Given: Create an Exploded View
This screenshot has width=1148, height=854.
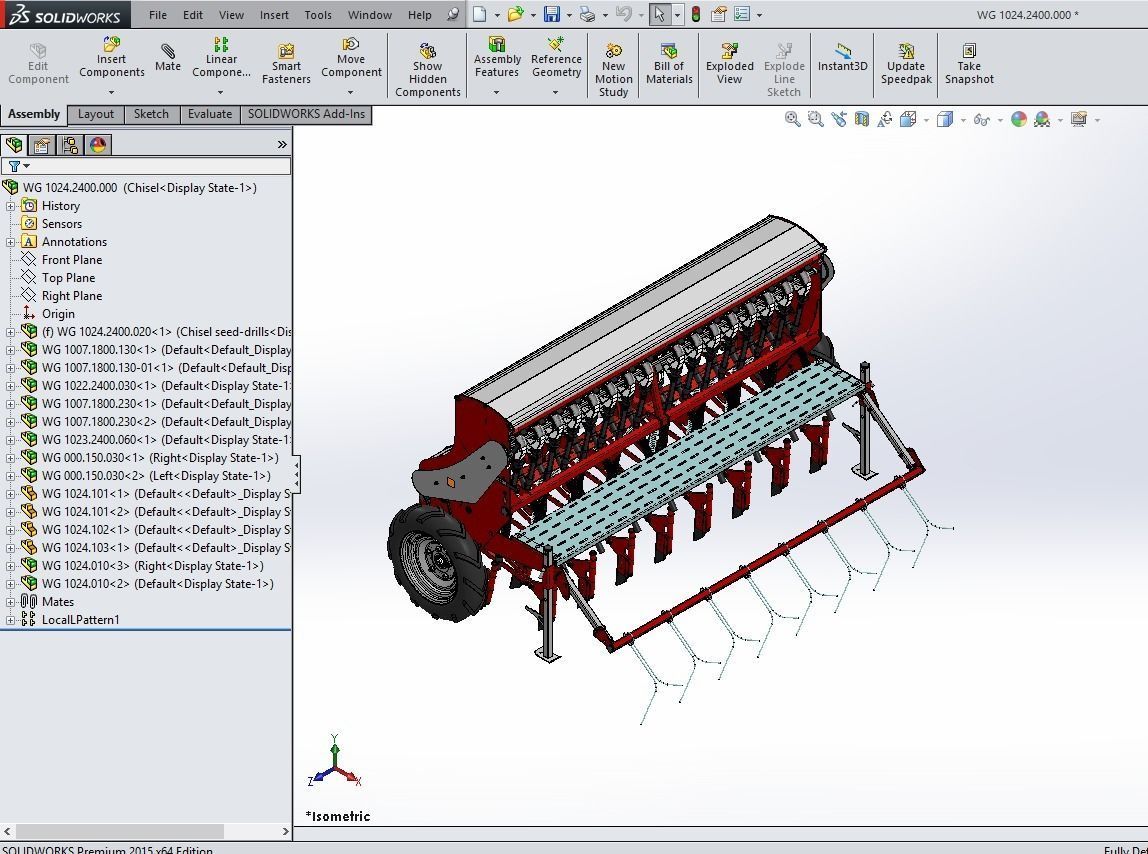Looking at the screenshot, I should 729,63.
